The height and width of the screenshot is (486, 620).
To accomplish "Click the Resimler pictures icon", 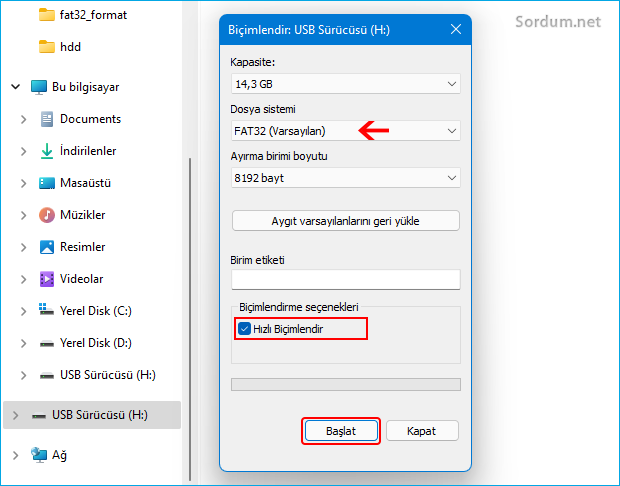I will (47, 247).
